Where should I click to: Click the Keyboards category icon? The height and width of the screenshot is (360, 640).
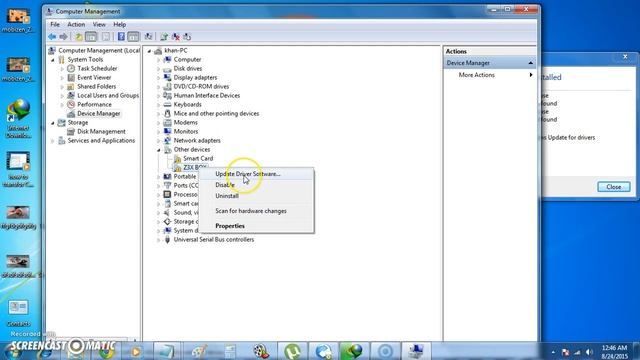167,104
